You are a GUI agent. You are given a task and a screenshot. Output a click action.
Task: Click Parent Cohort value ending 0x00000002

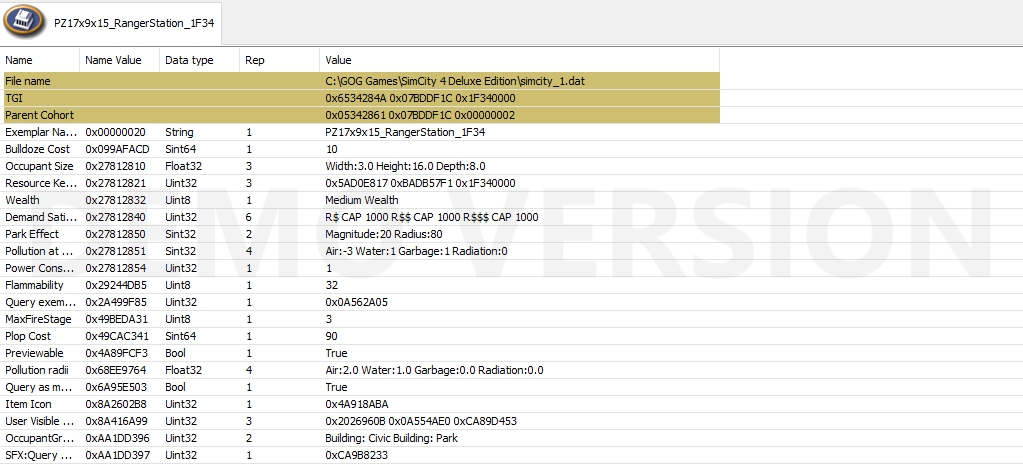pos(420,115)
